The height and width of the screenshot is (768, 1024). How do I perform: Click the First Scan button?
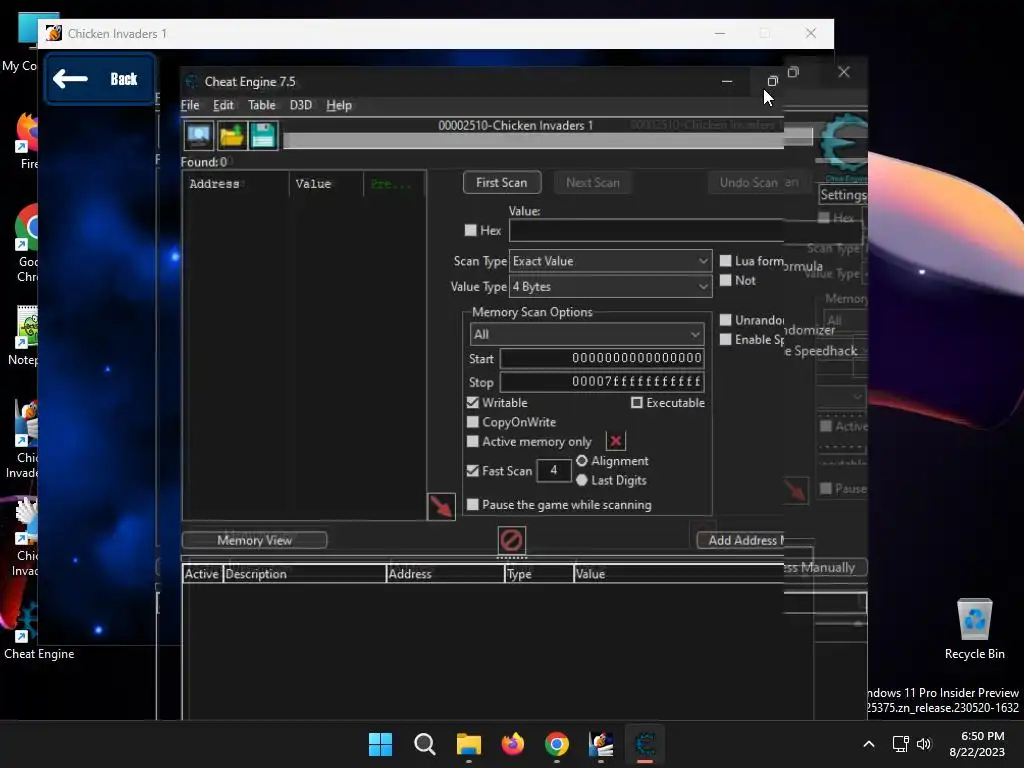coord(502,182)
